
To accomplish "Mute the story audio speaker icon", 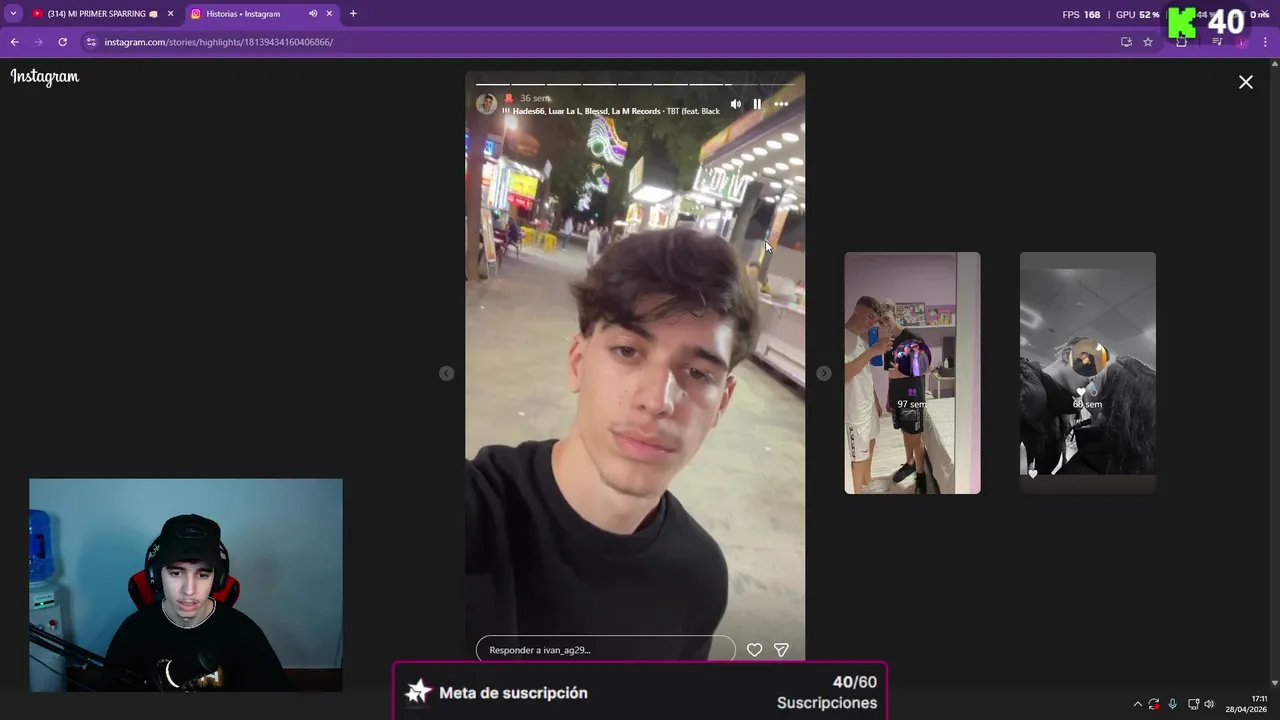I will (x=736, y=104).
